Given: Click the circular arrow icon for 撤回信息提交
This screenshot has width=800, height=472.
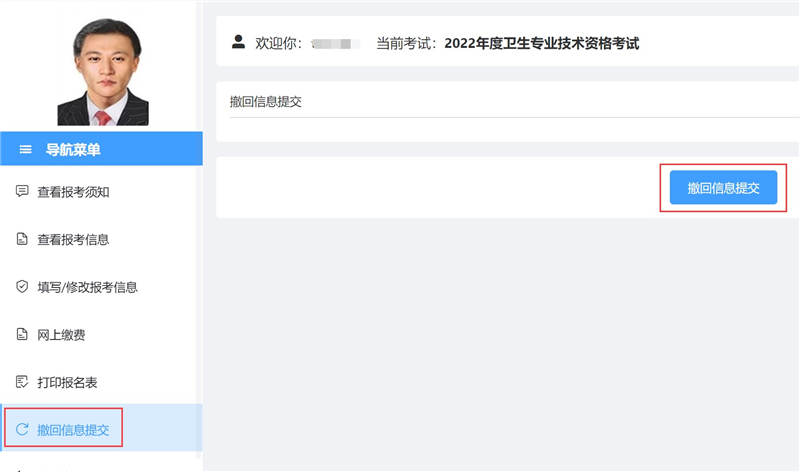Looking at the screenshot, I should (22, 430).
